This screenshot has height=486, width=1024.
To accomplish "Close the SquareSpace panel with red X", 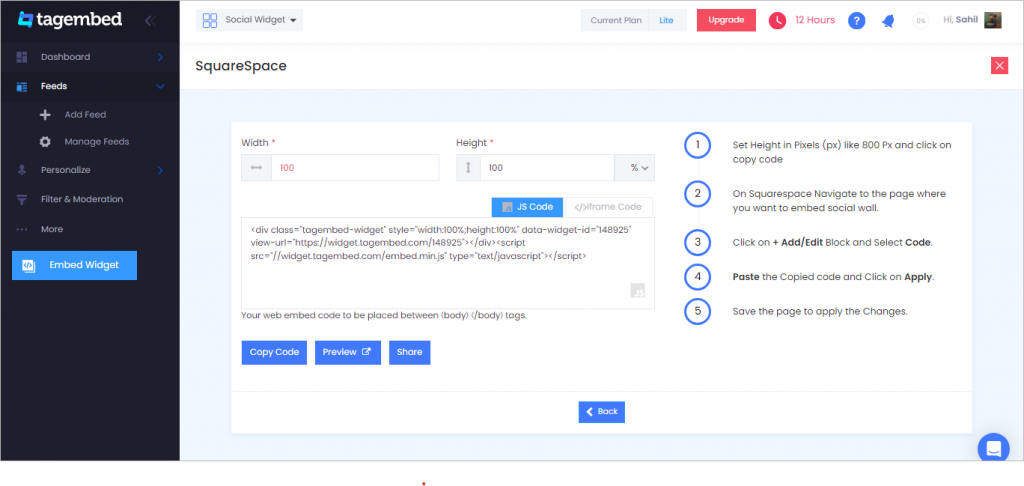I will 999,65.
